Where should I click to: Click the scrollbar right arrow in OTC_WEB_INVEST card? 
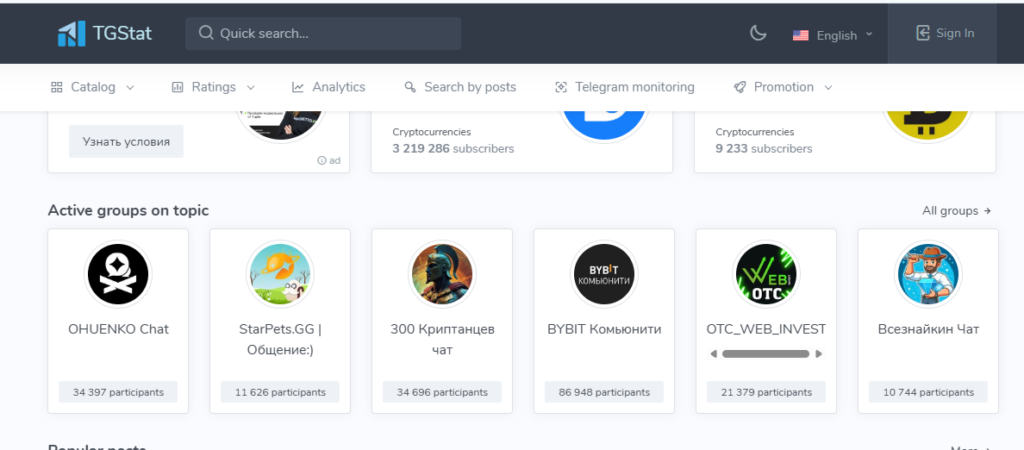[817, 354]
